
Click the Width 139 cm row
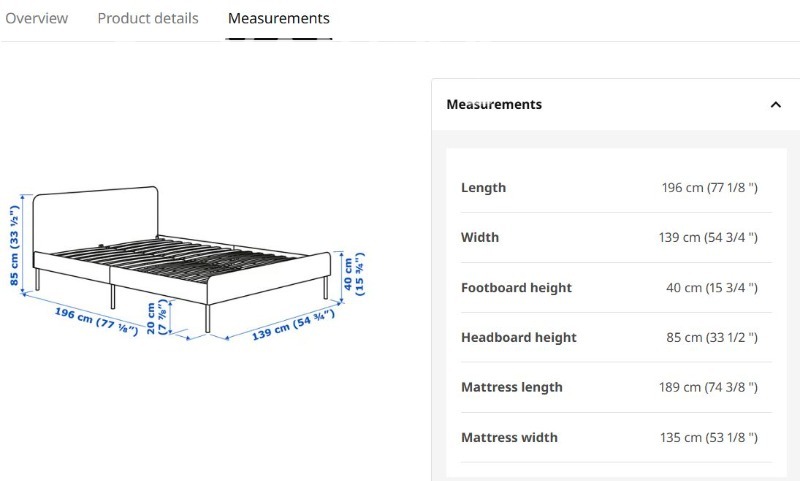click(x=616, y=238)
